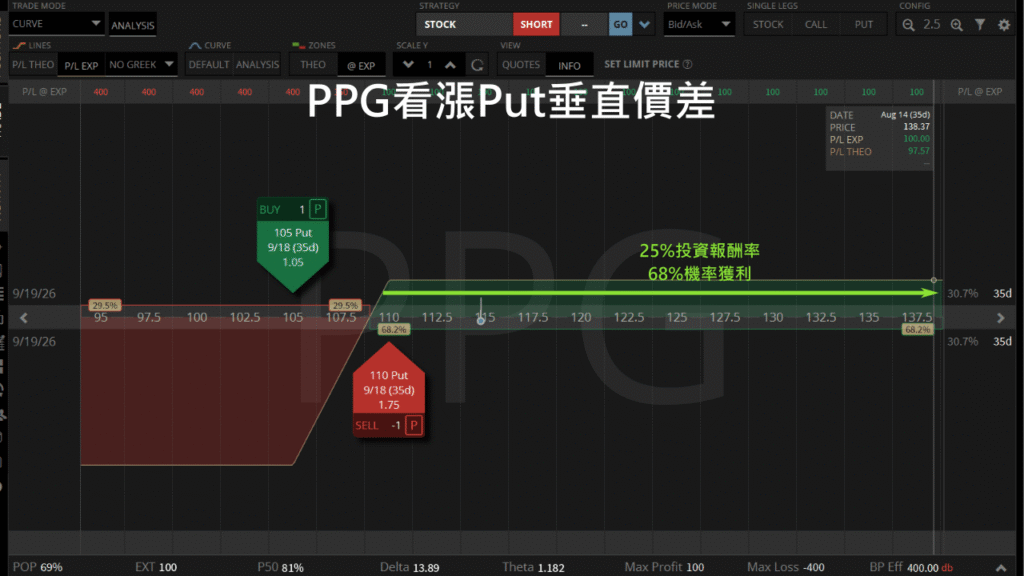Toggle the P/L EXP line
This screenshot has width=1024, height=576.
pyautogui.click(x=81, y=65)
